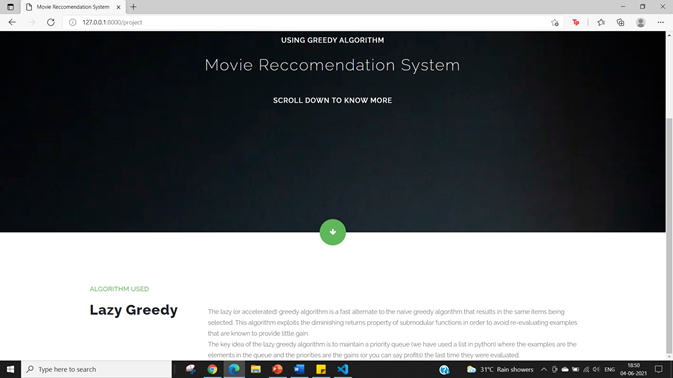Open the volume control tray icon
The image size is (673, 378).
click(596, 369)
